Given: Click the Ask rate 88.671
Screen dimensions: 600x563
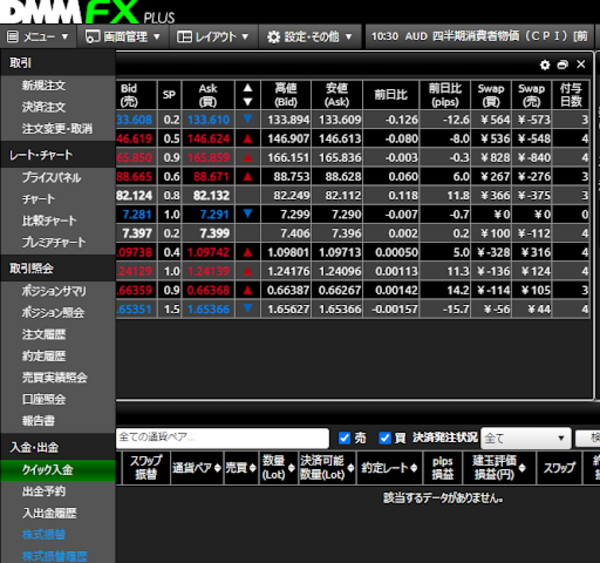Looking at the screenshot, I should click(x=211, y=176).
